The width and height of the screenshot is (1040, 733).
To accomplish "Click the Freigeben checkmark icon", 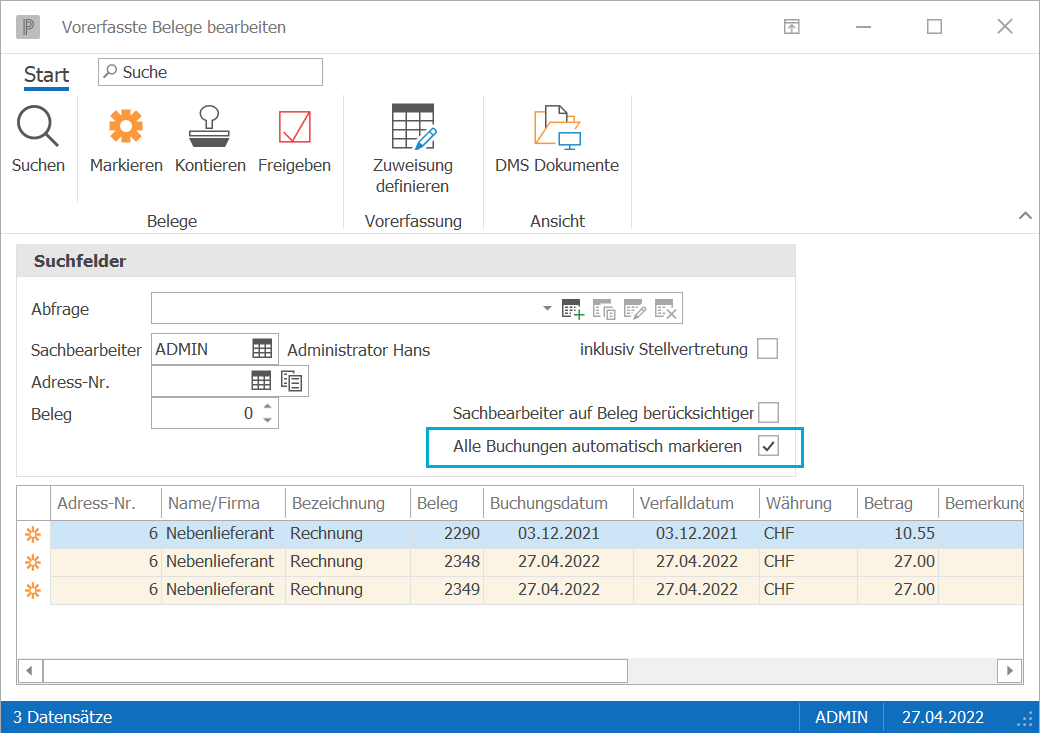I will pos(294,127).
